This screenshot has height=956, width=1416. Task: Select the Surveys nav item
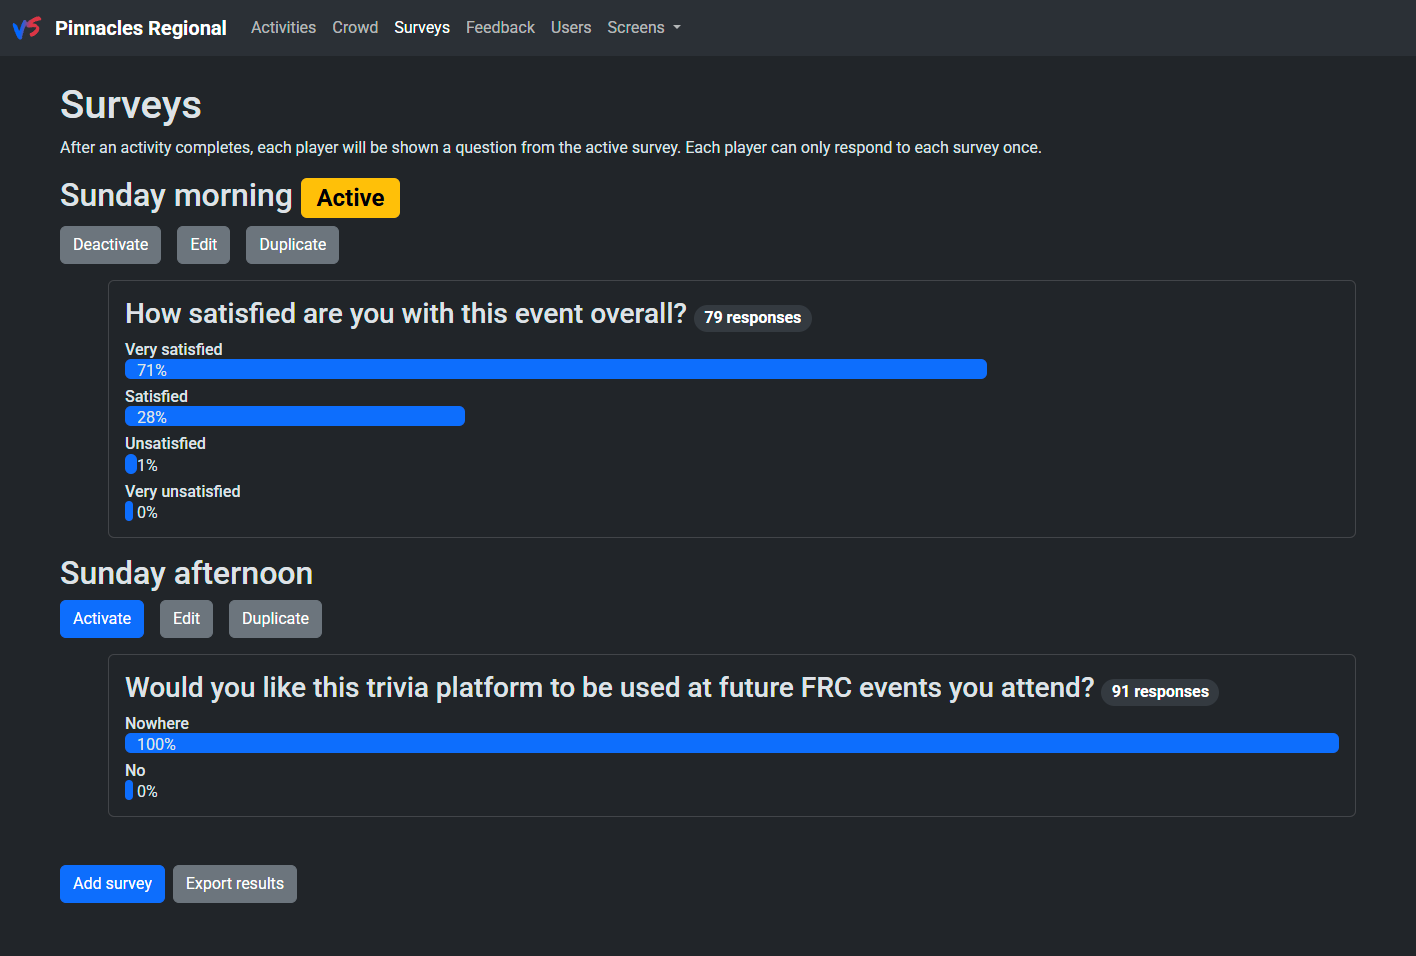(x=422, y=28)
